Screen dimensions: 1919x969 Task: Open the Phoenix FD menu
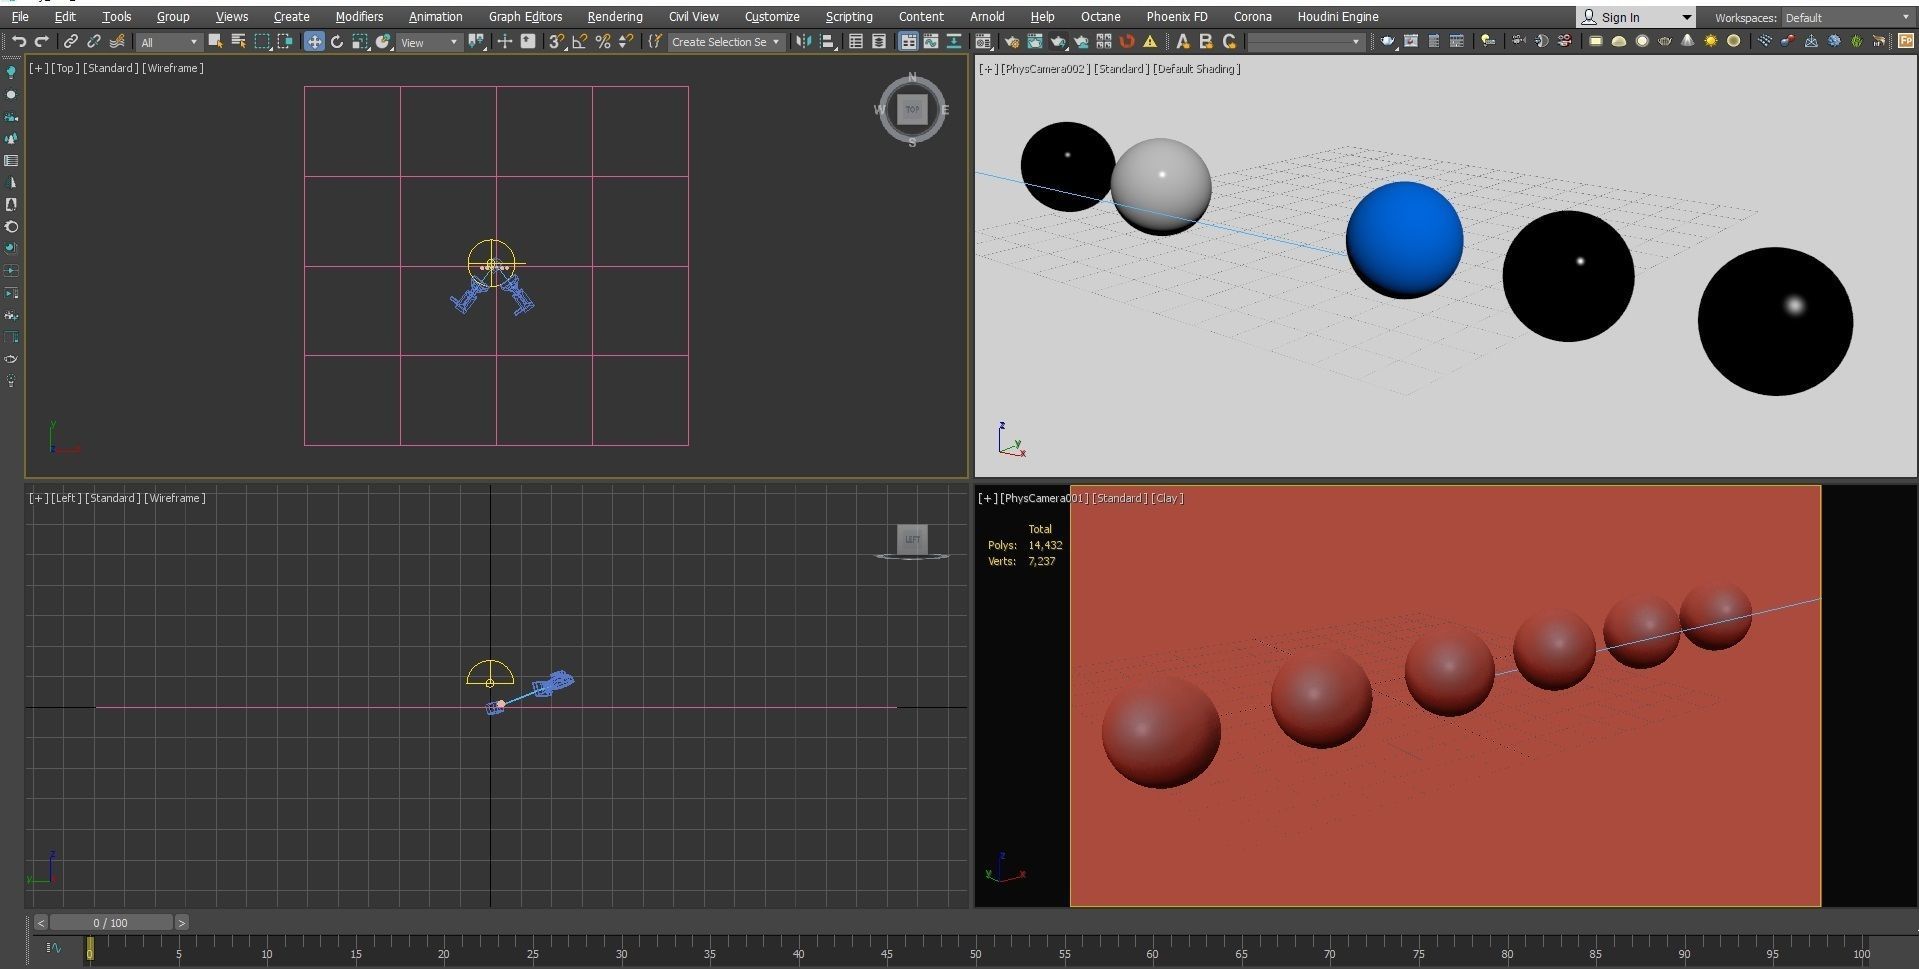tap(1177, 17)
